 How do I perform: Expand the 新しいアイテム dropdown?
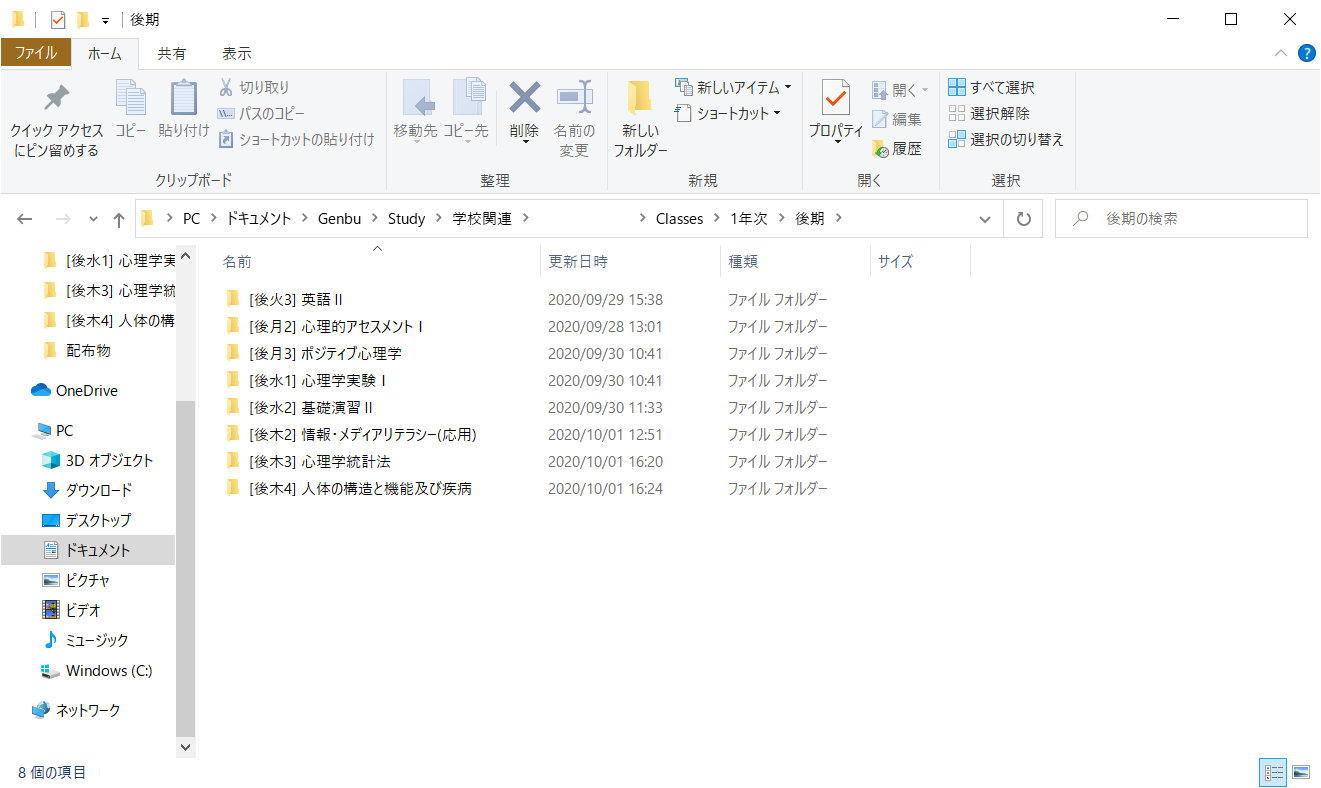click(x=788, y=88)
